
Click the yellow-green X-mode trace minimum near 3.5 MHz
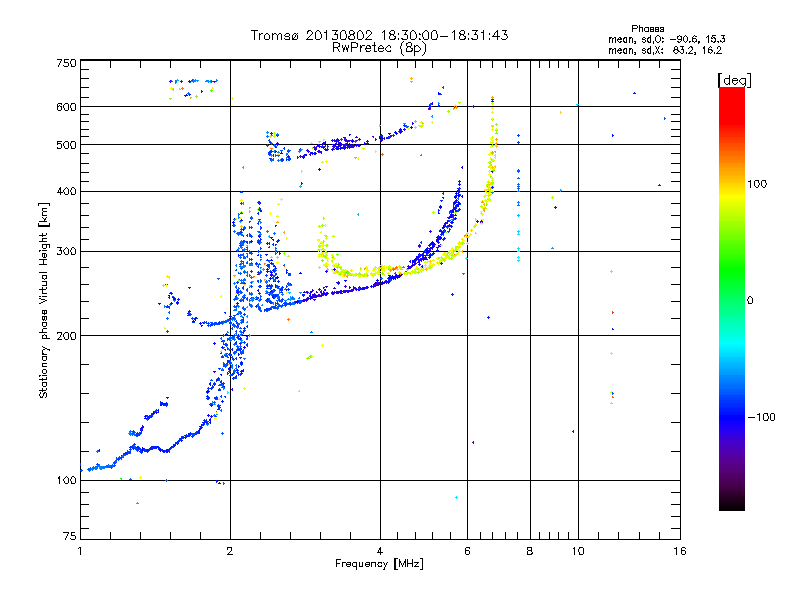tap(357, 273)
